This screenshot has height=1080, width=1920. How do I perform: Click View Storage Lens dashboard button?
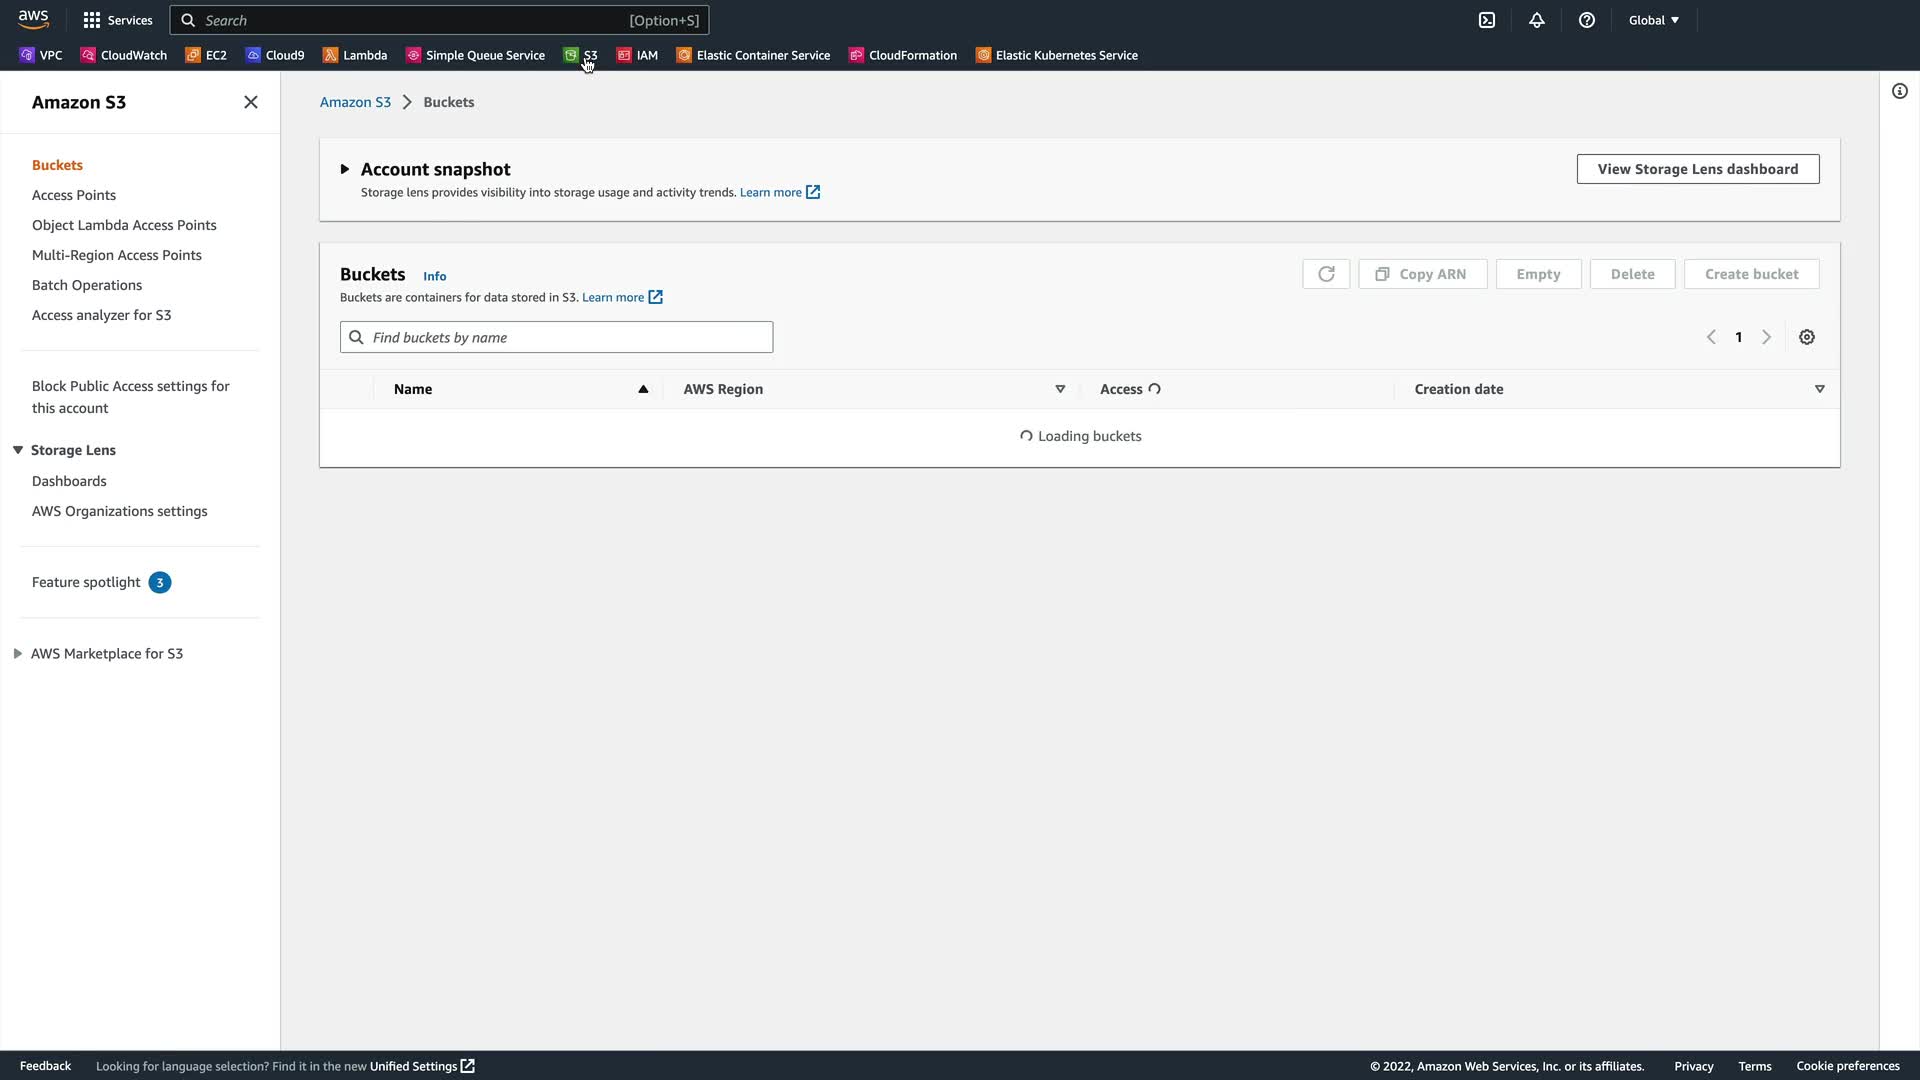click(1697, 169)
